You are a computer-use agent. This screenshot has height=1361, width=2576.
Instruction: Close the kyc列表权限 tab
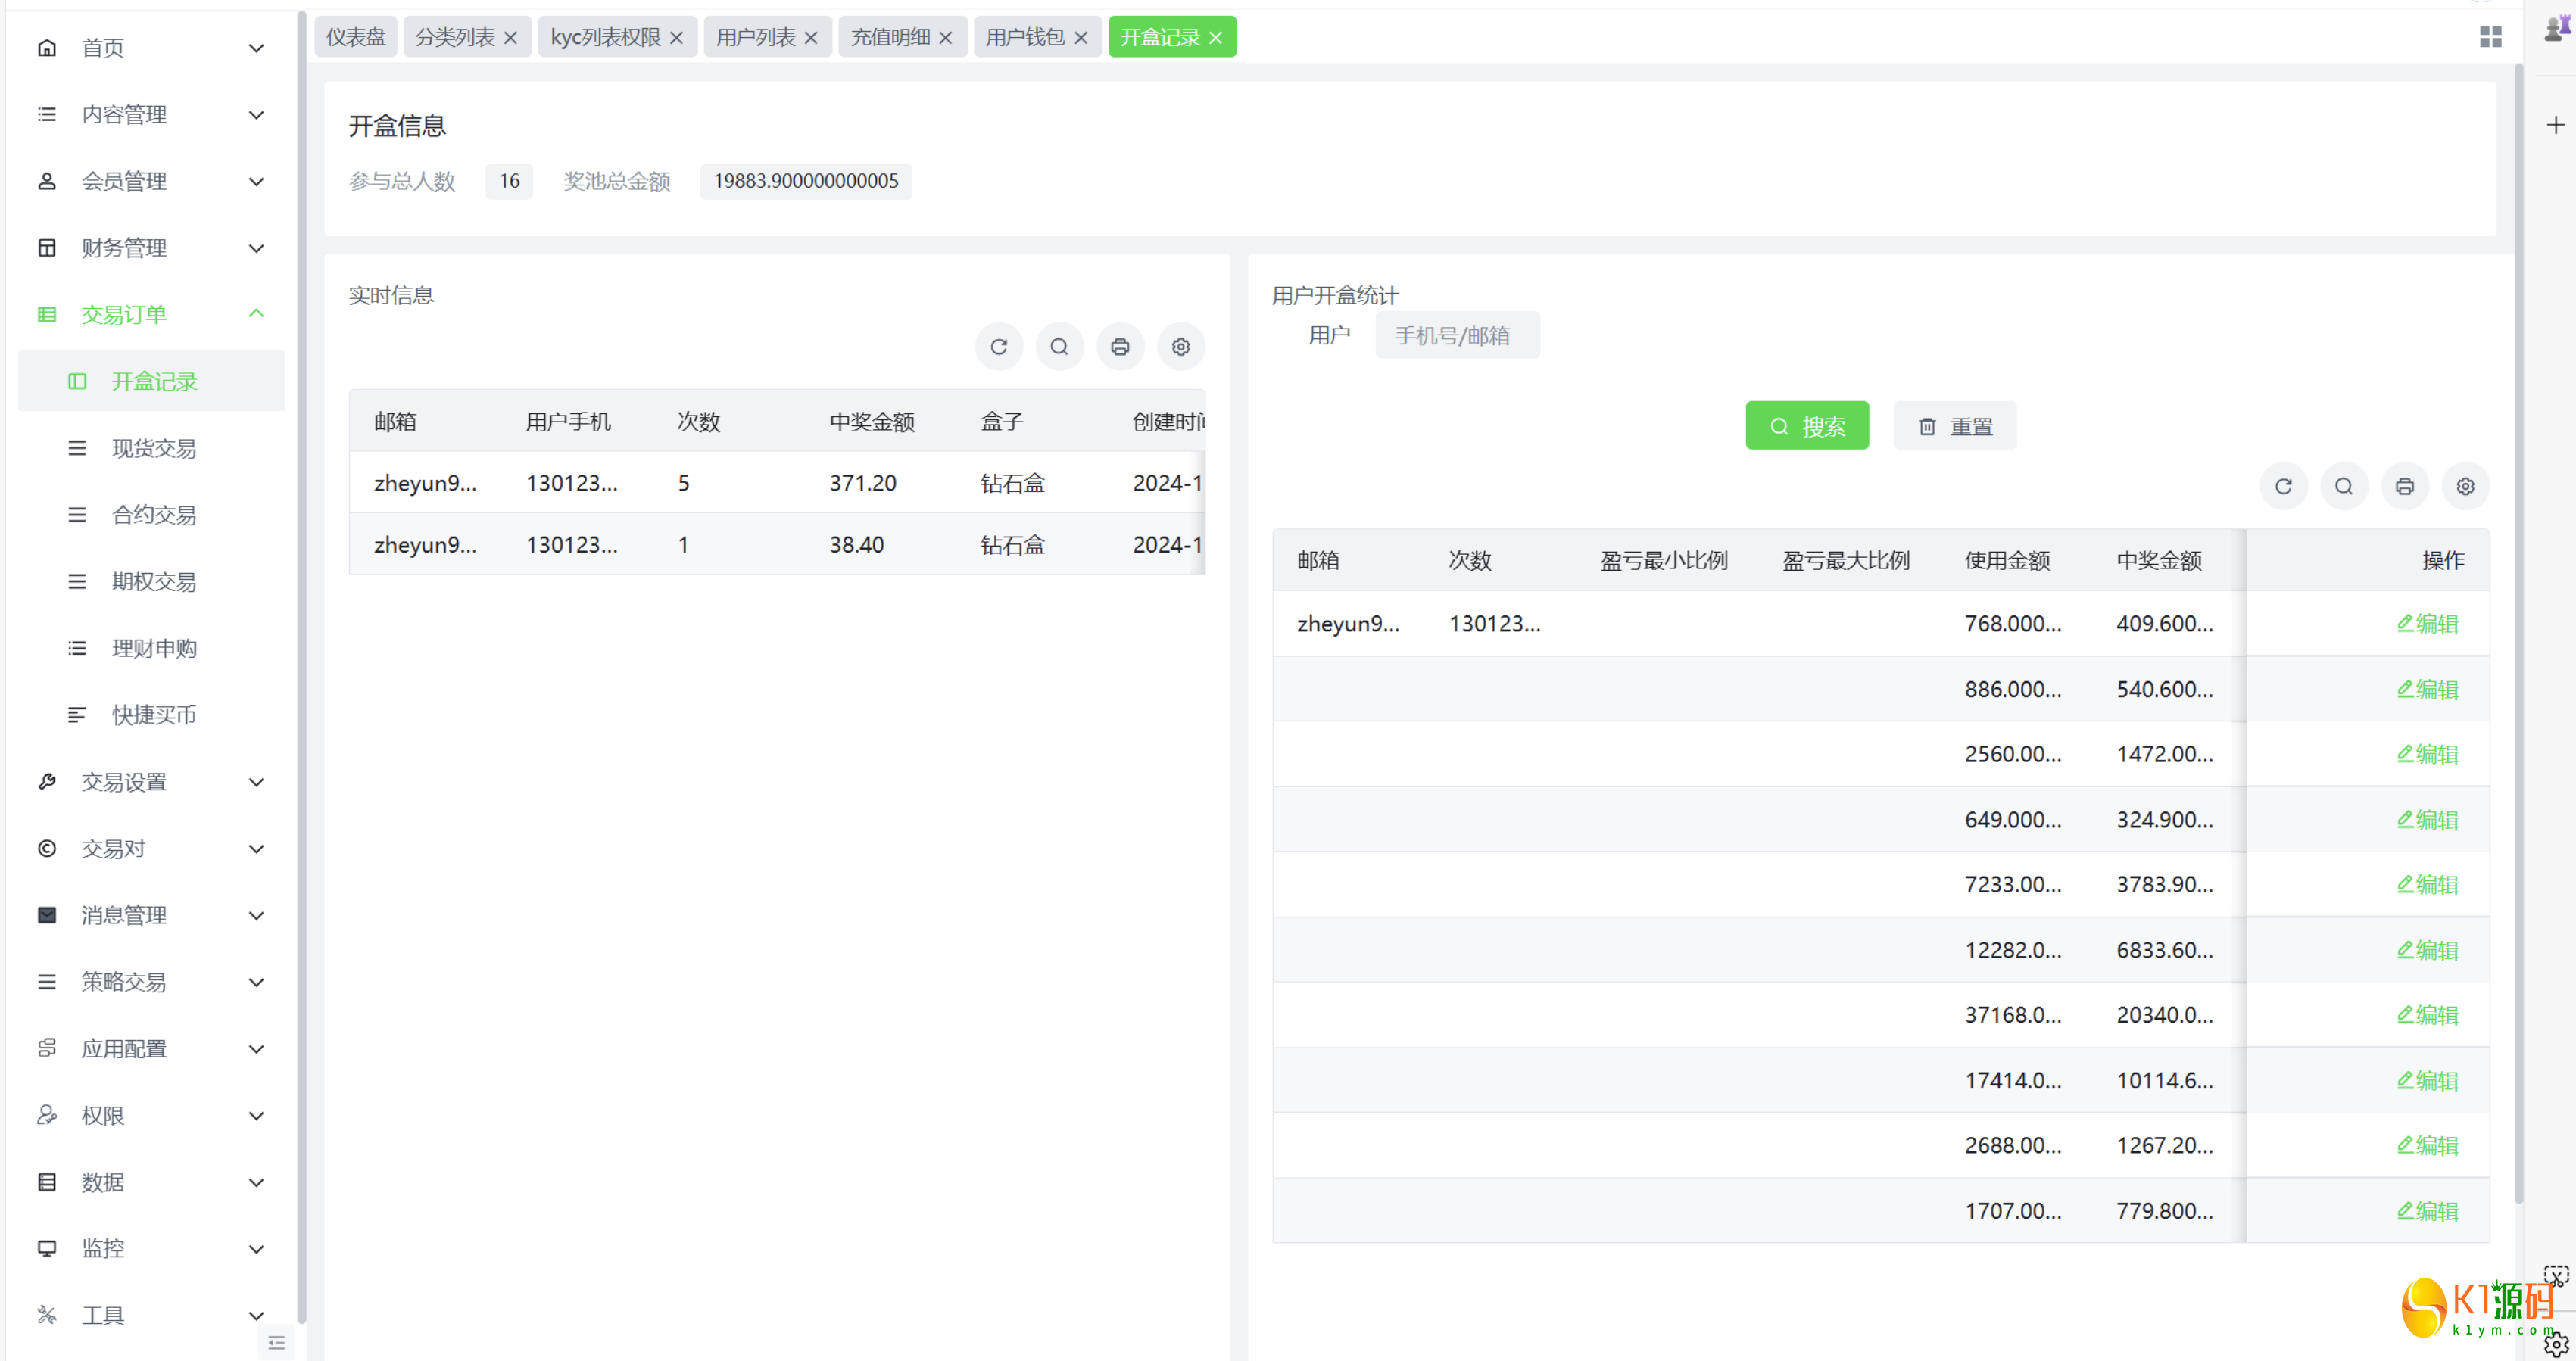tap(677, 38)
